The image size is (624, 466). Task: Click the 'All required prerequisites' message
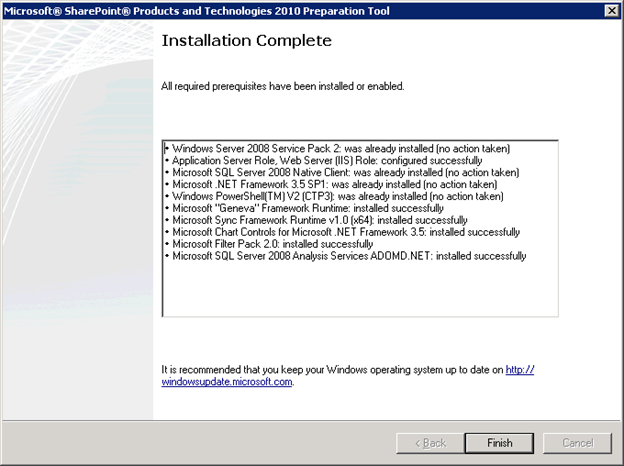[x=283, y=86]
